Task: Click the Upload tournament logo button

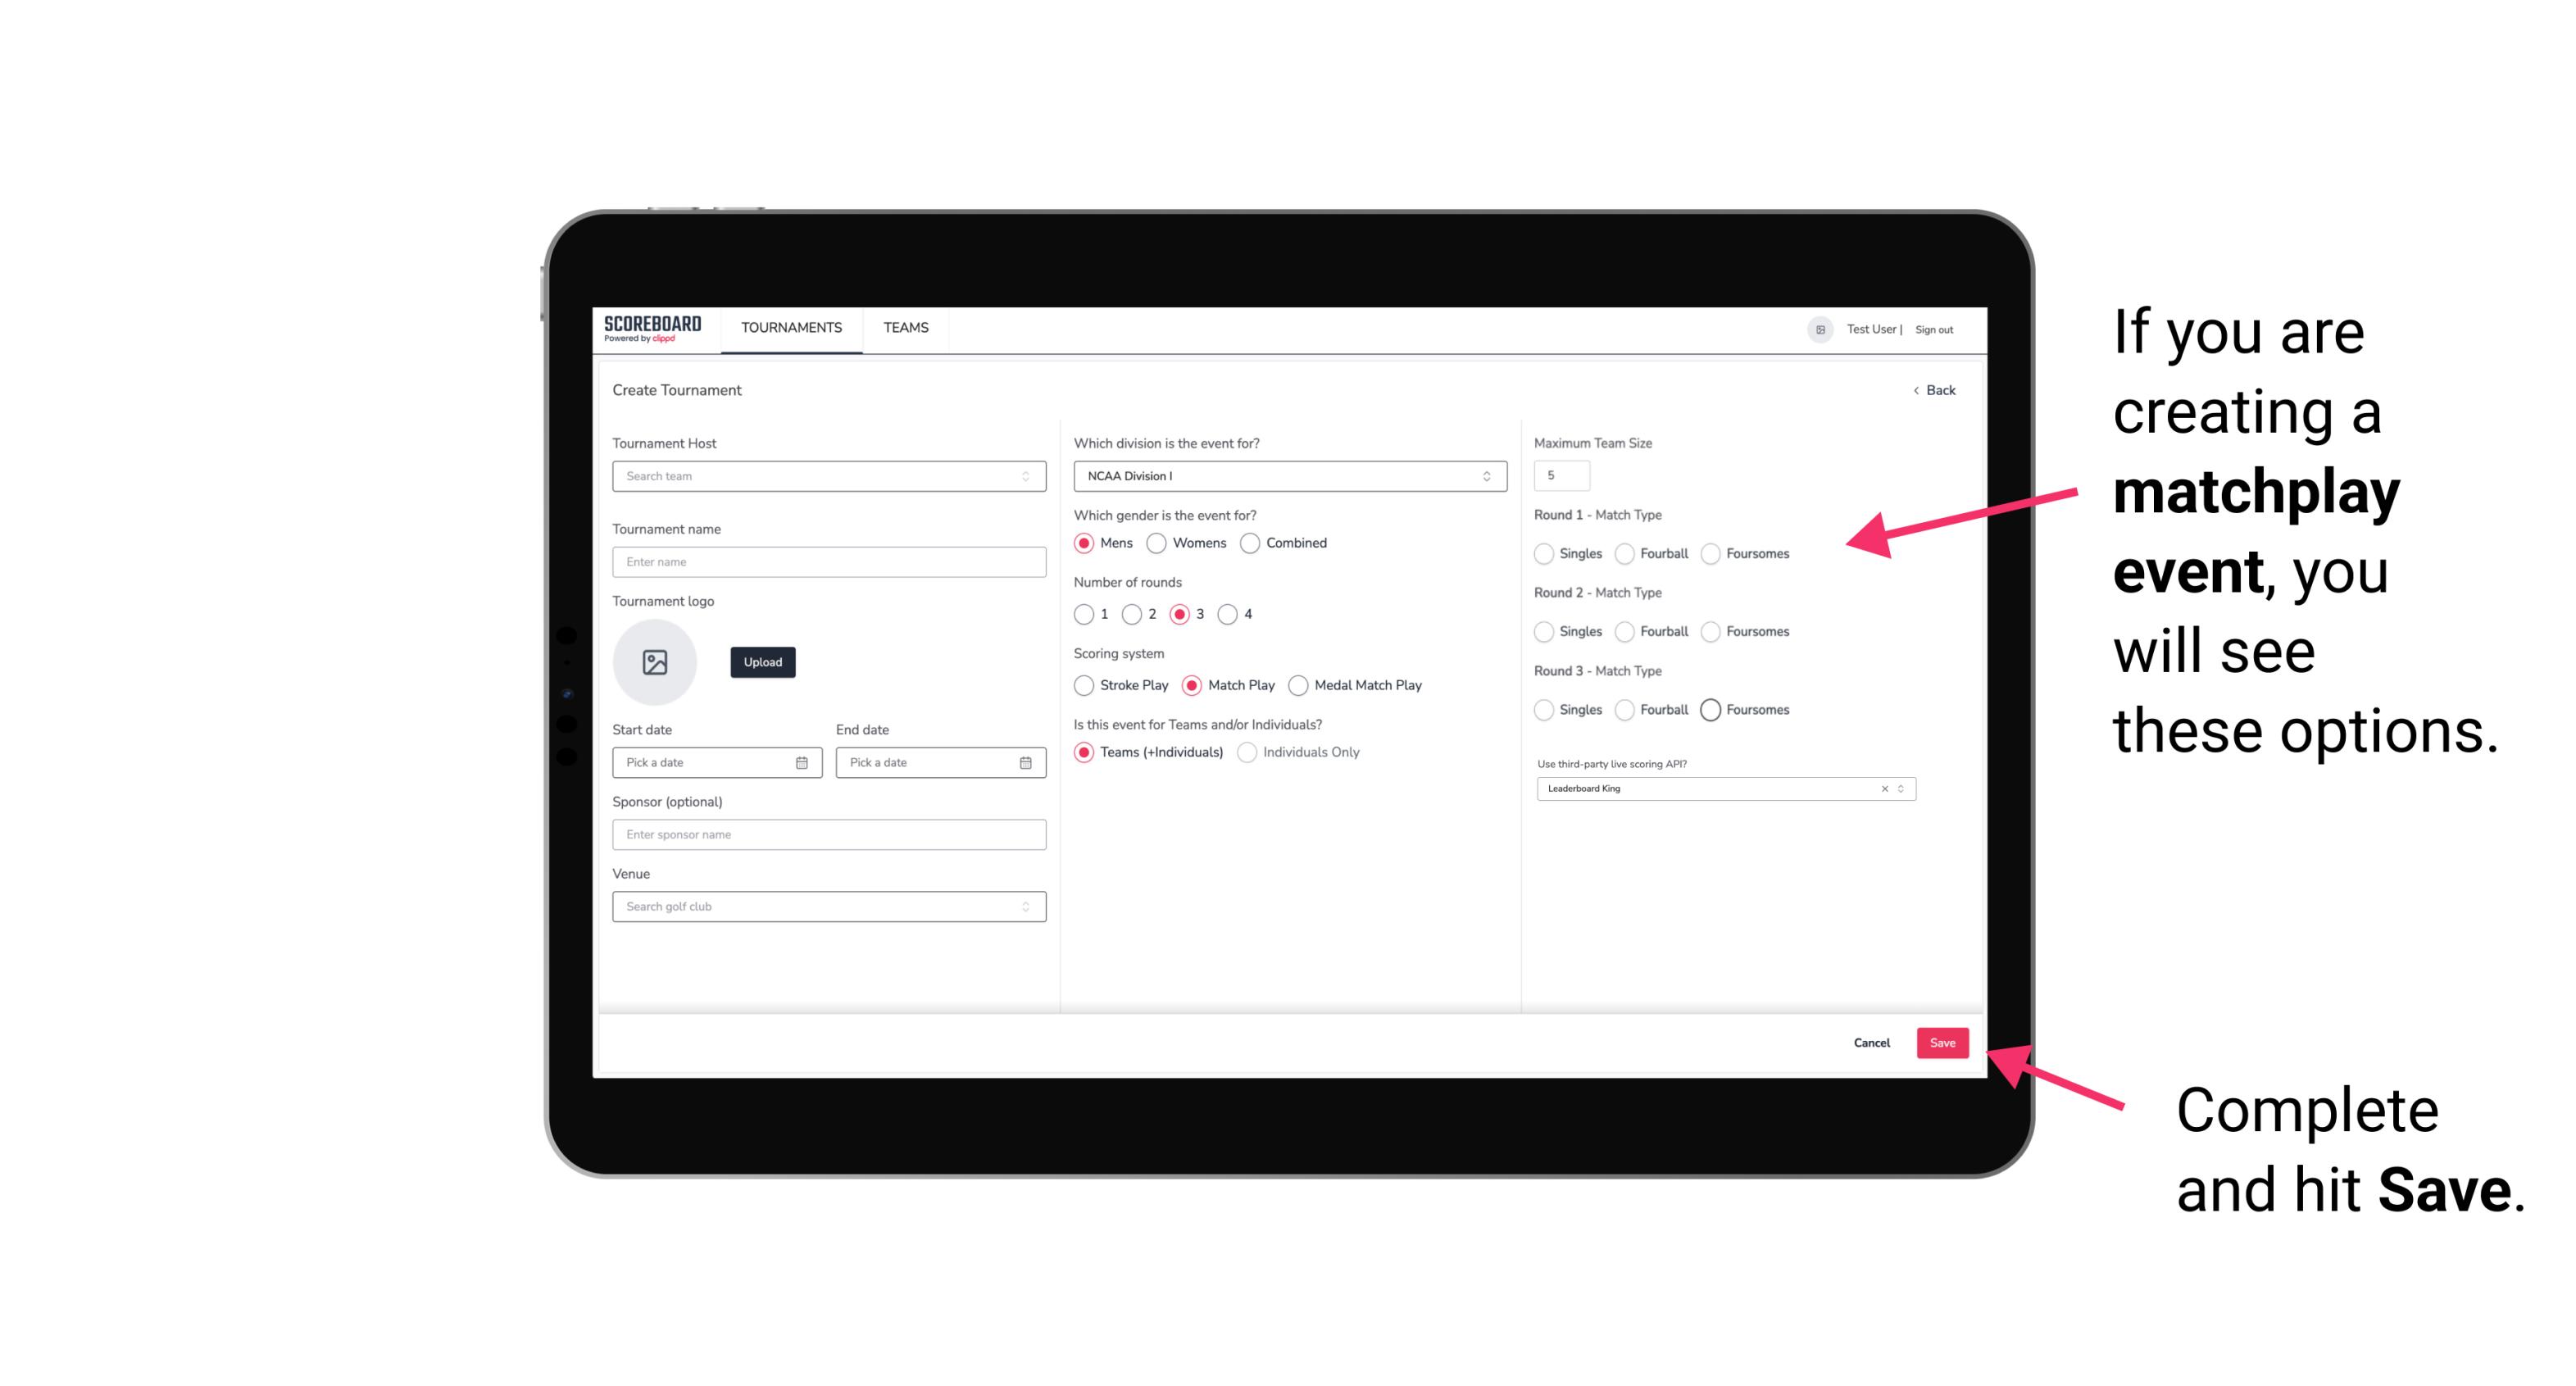Action: (762, 662)
